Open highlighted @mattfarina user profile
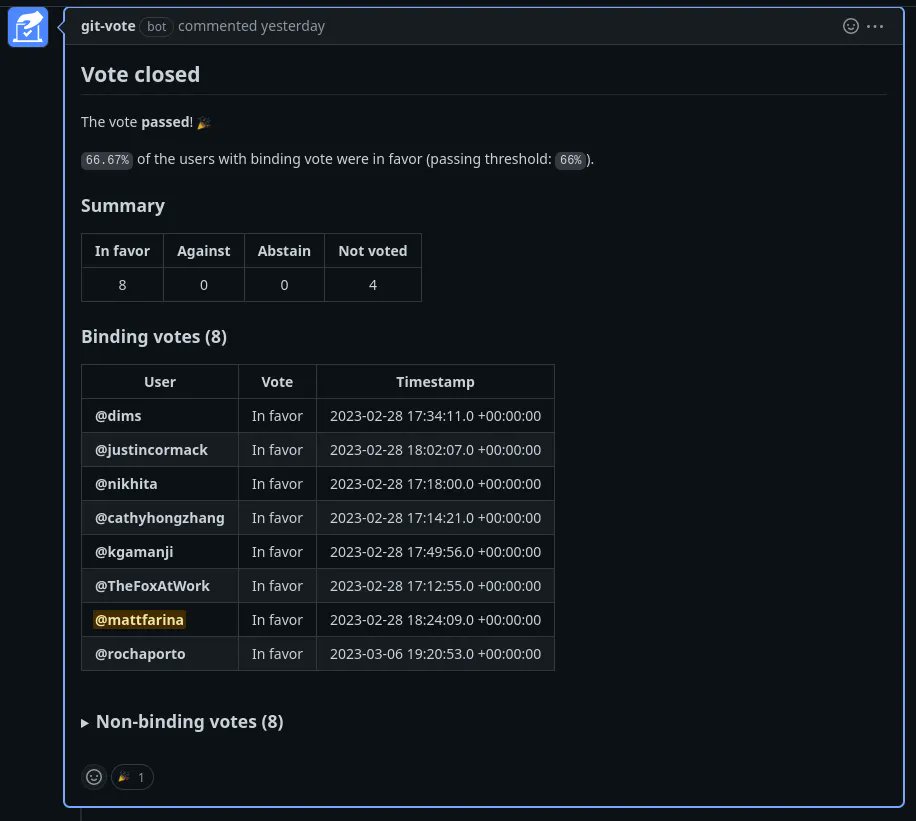Image resolution: width=916 pixels, height=821 pixels. coord(139,619)
